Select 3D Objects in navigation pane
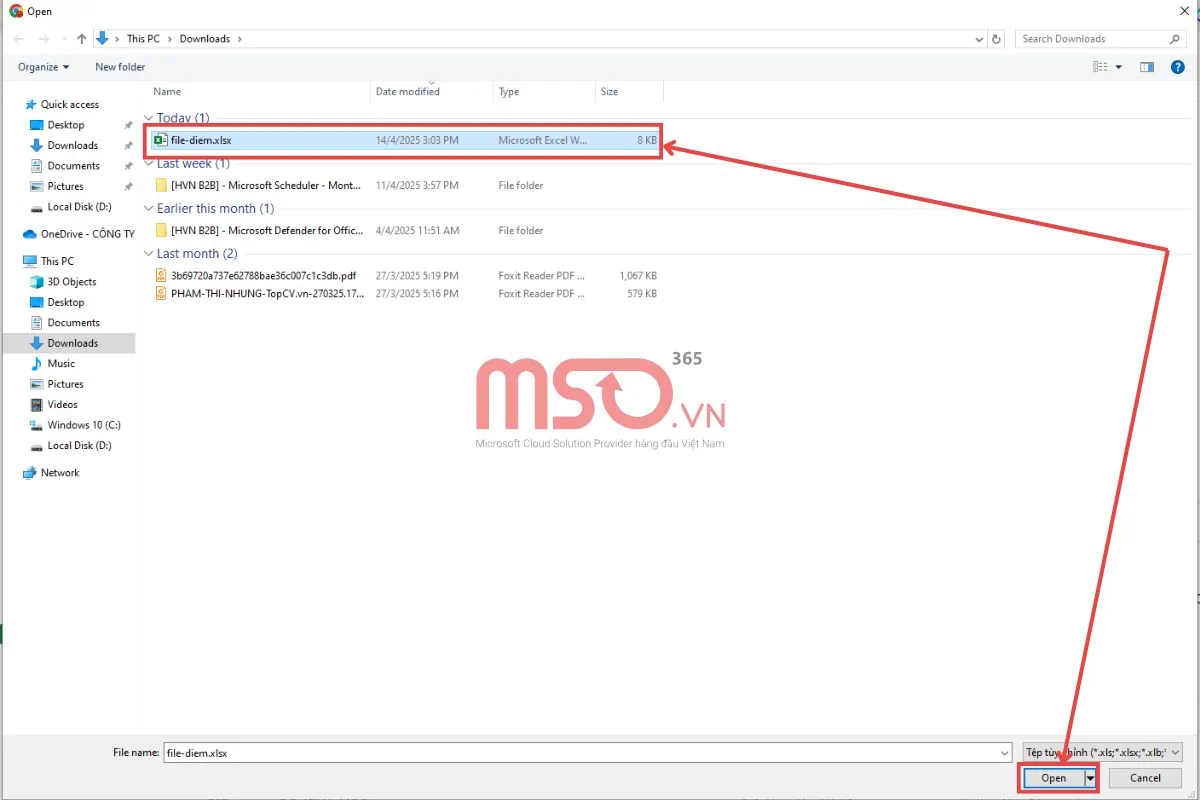The height and width of the screenshot is (800, 1200). (x=71, y=282)
